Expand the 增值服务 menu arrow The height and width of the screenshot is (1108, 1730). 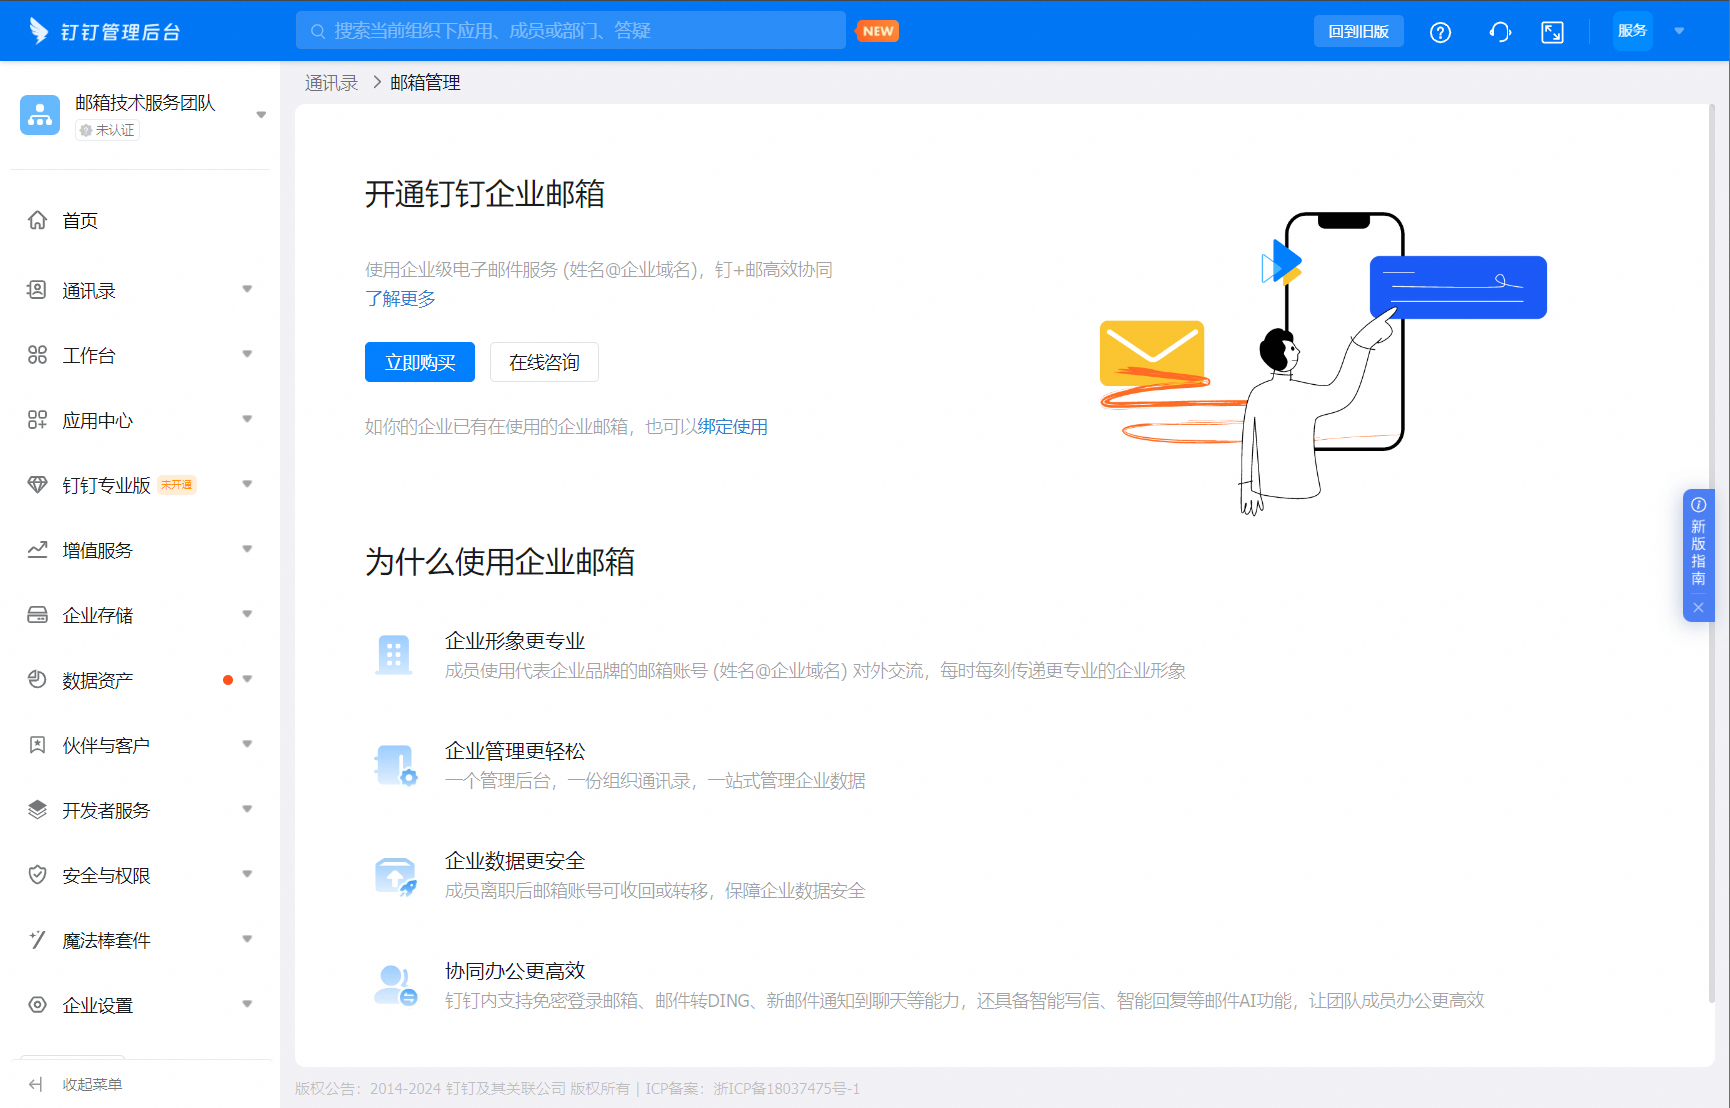(x=247, y=549)
